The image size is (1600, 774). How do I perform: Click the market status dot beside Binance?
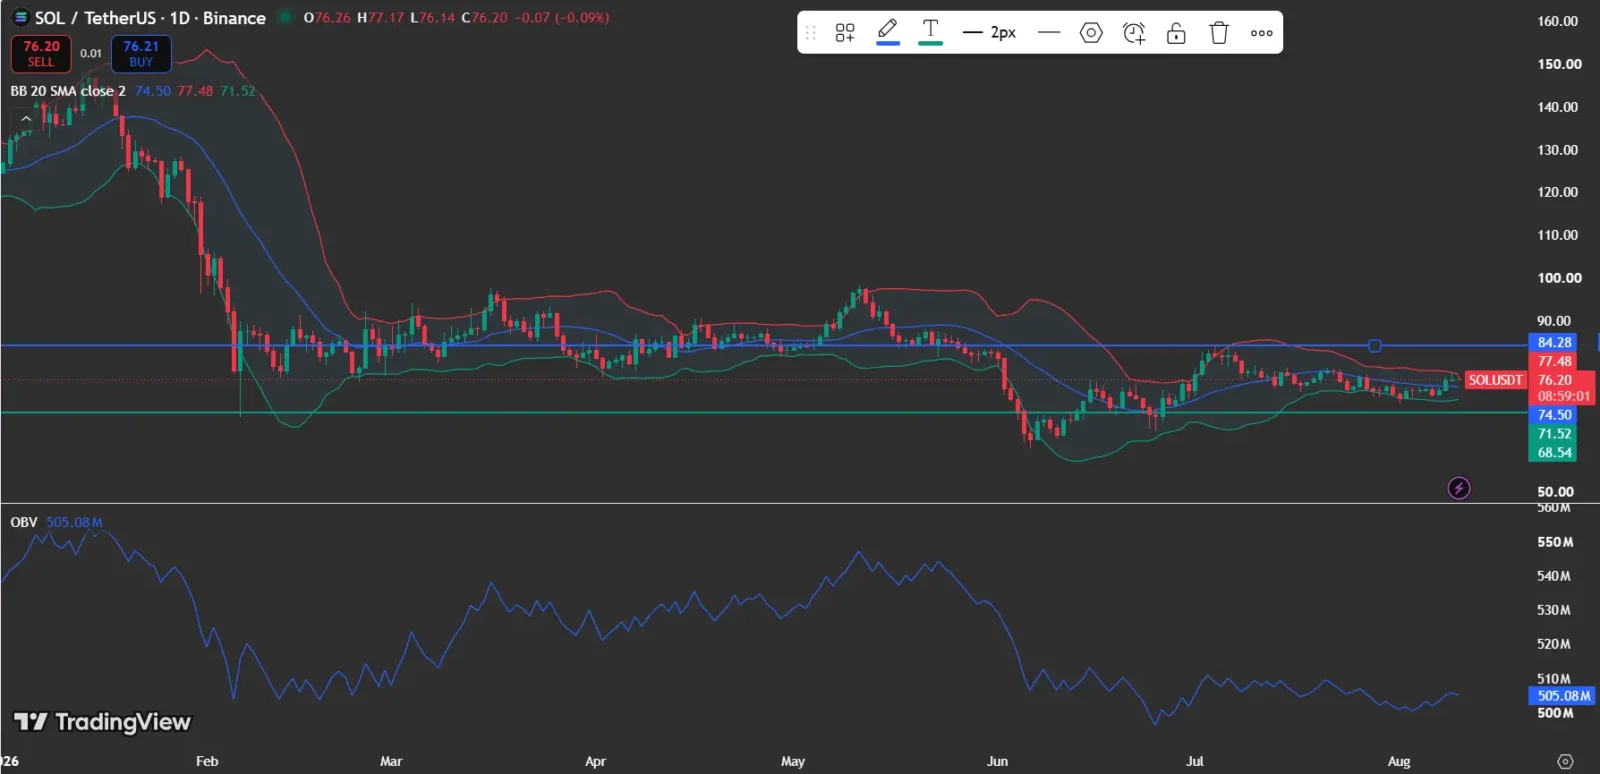point(285,18)
